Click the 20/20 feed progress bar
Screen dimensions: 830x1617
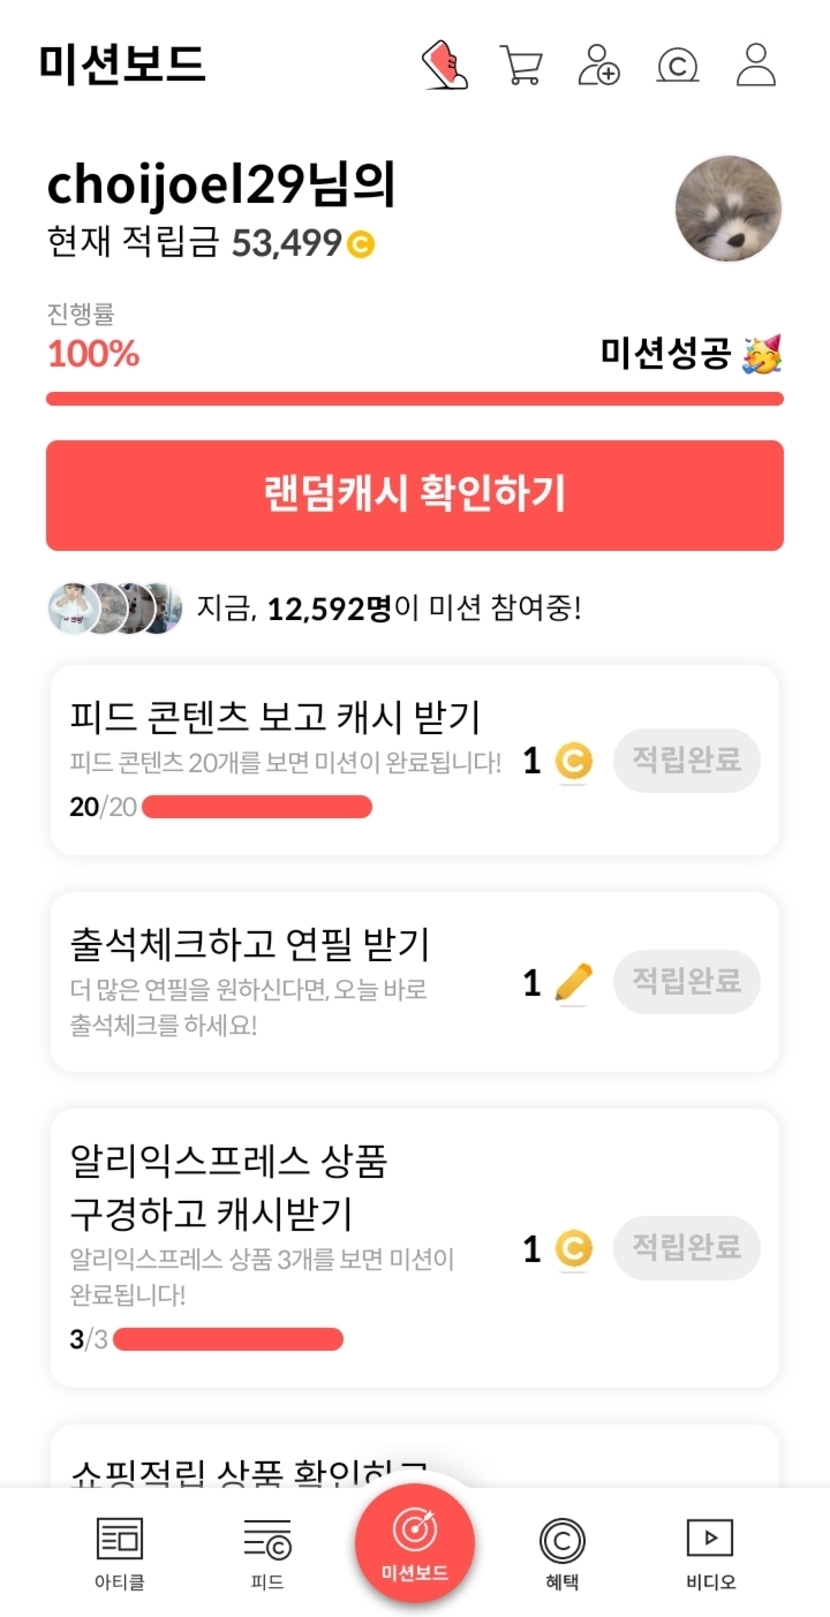(x=257, y=807)
